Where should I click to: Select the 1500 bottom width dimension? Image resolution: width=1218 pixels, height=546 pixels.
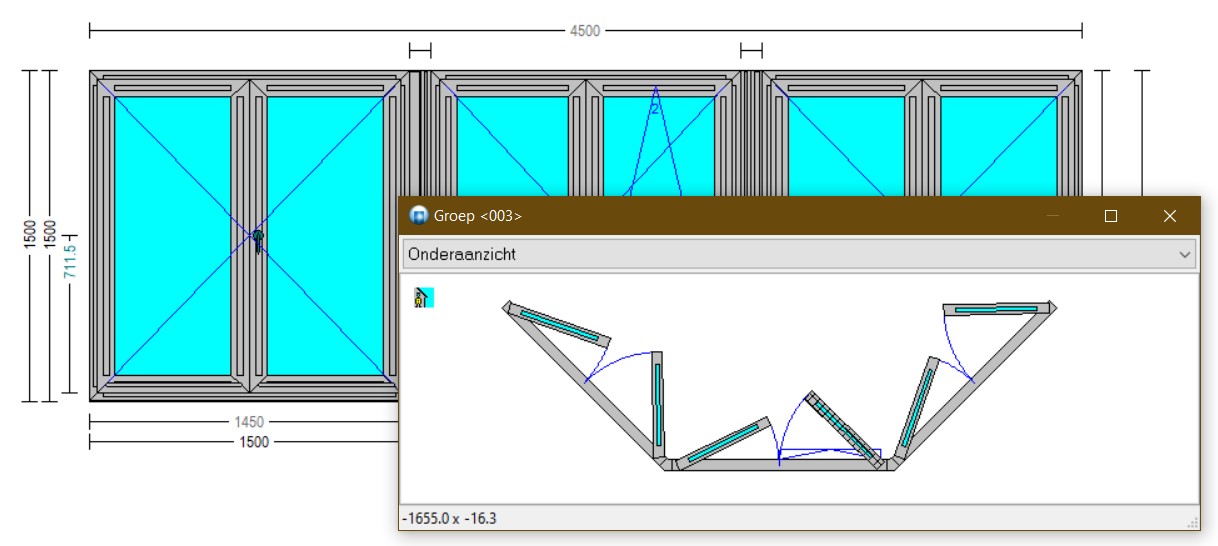coord(254,442)
